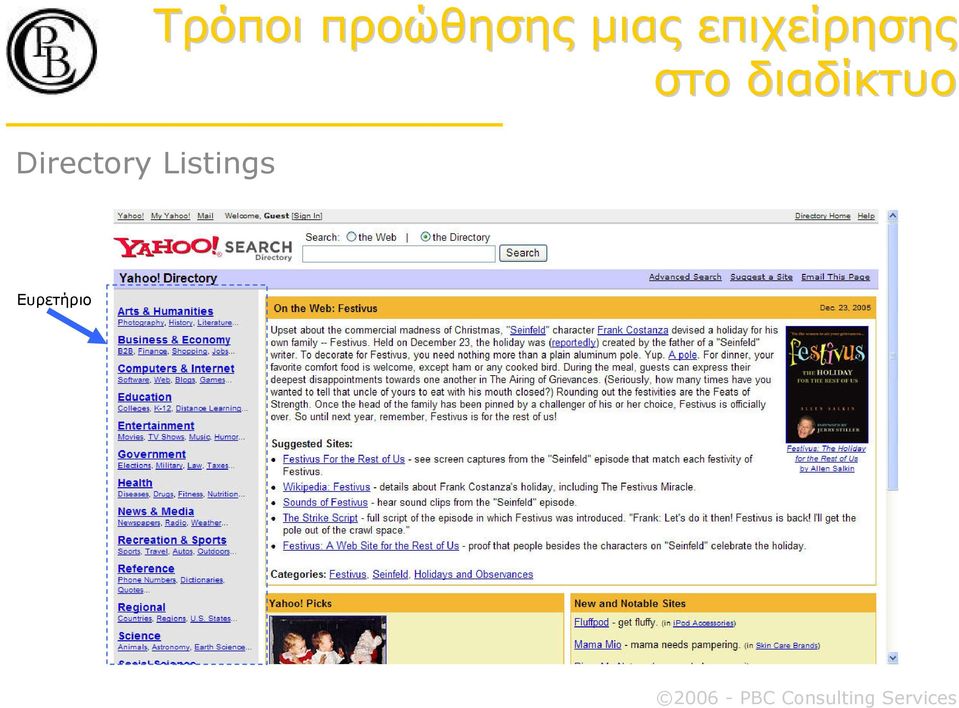The height and width of the screenshot is (708, 959).
Task: Click Frank Costanza link
Action: click(632, 330)
